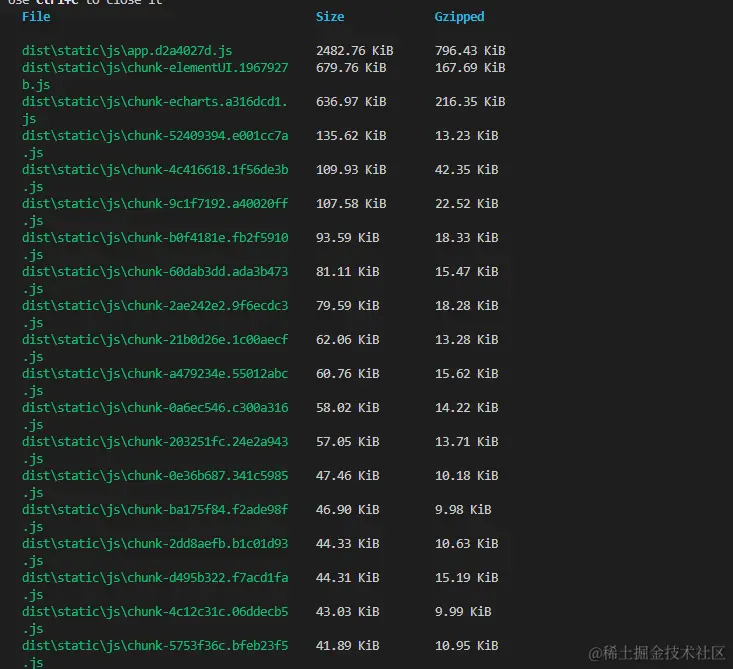Click gzipped value 9.98 KiB

pyautogui.click(x=463, y=510)
